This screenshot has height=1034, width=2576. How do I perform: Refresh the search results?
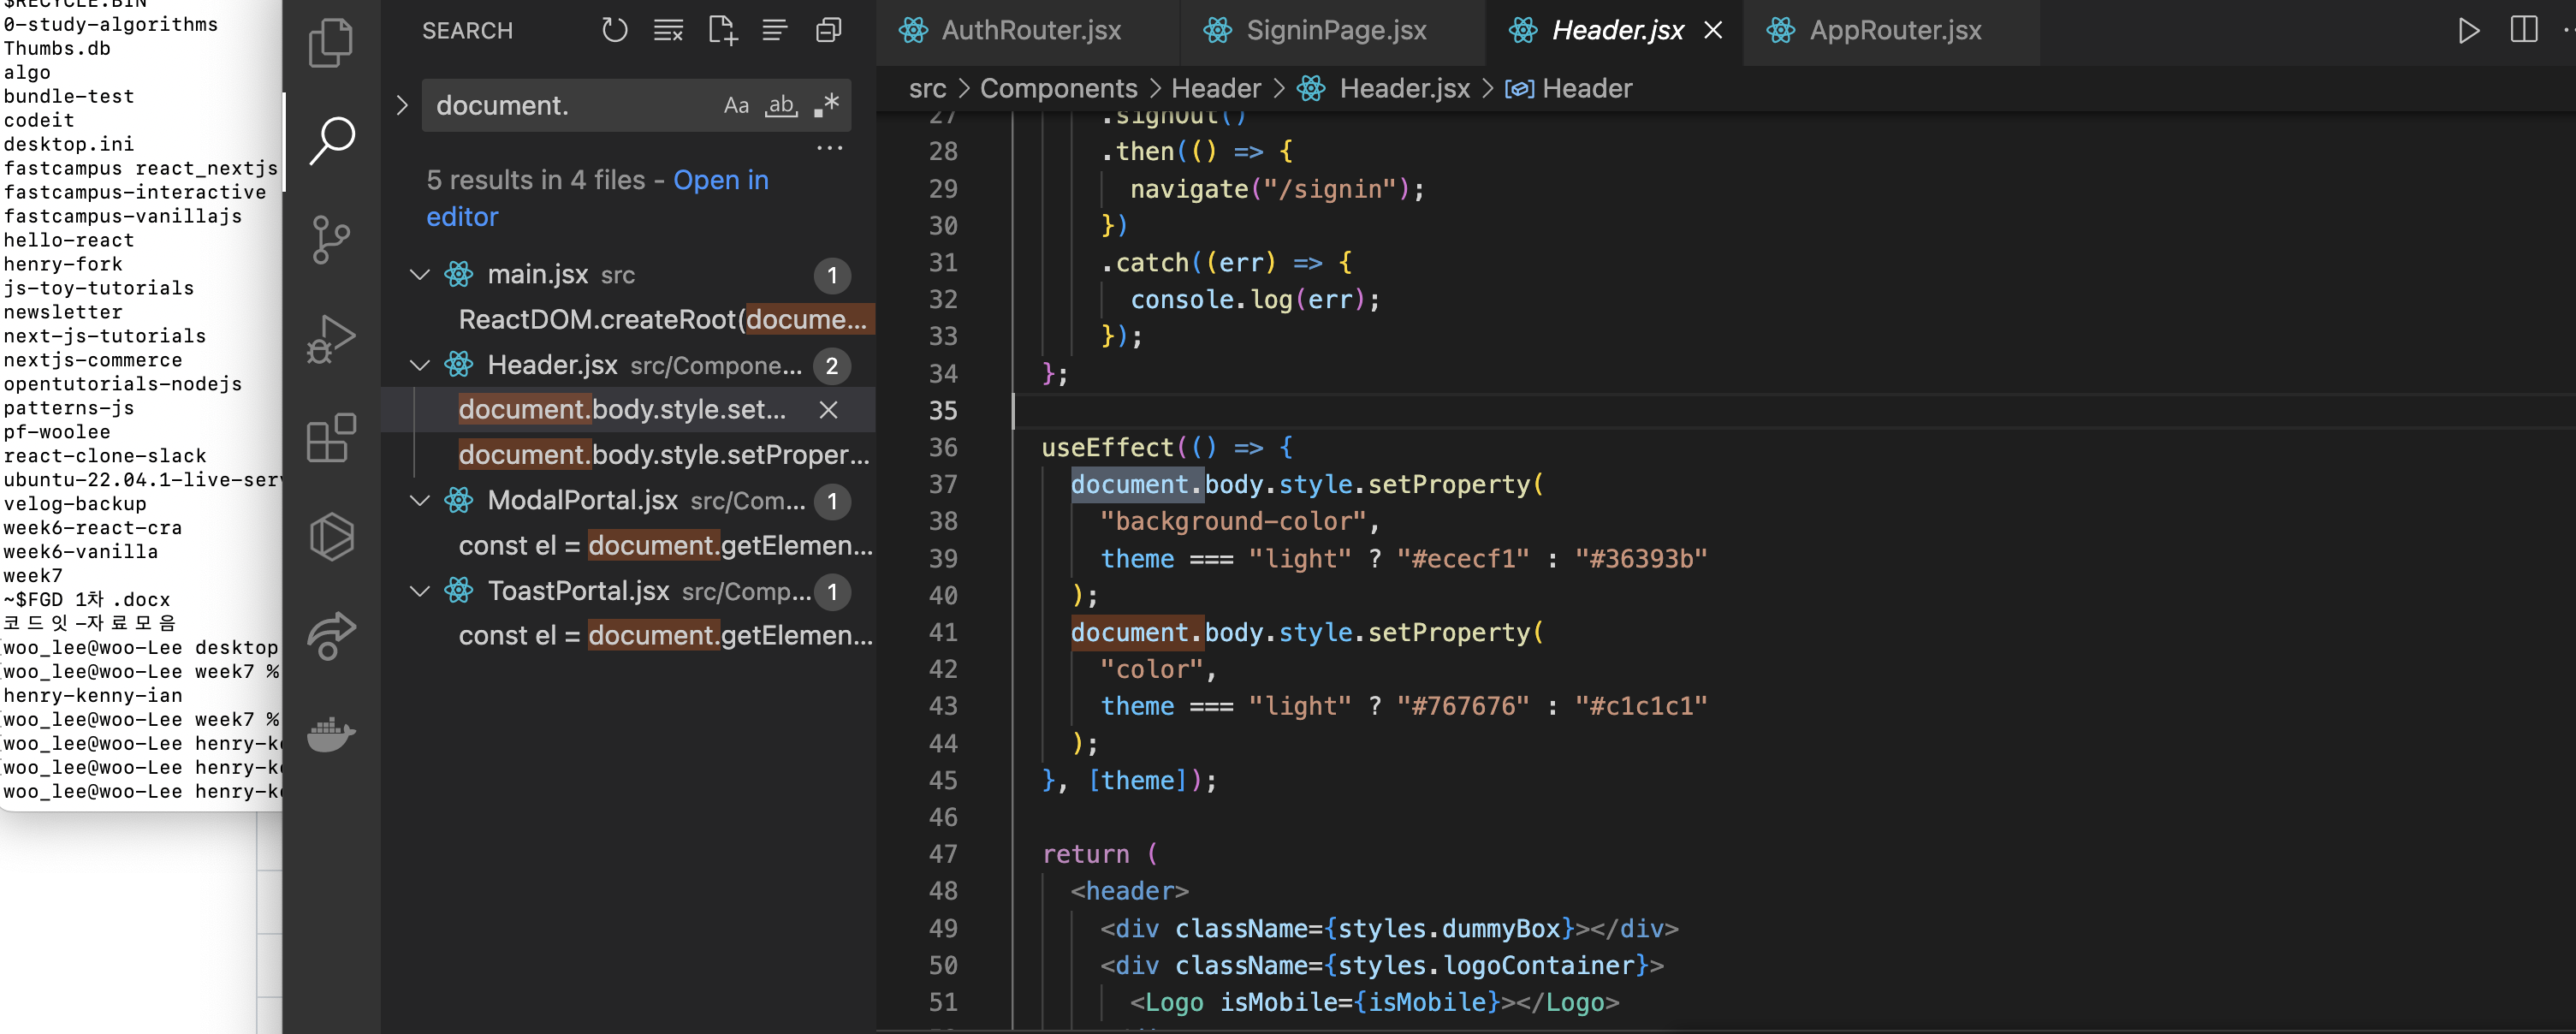point(614,30)
